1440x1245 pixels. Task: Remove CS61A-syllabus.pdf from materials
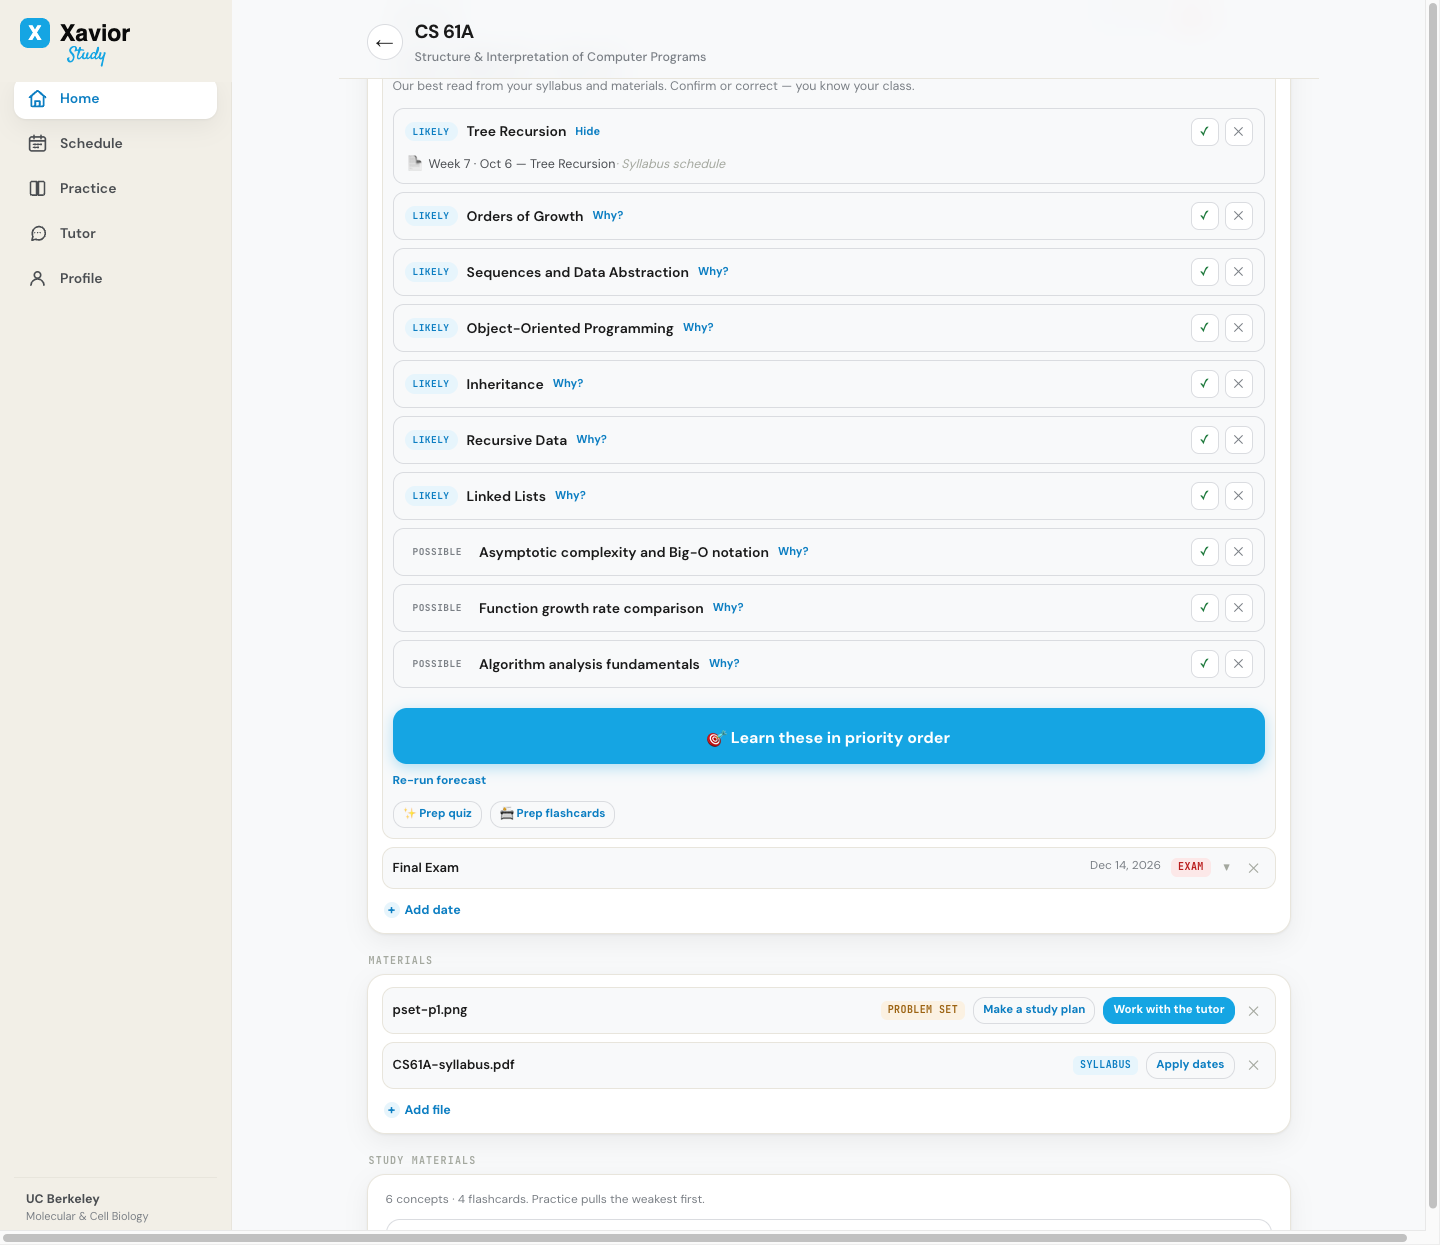tap(1253, 1065)
